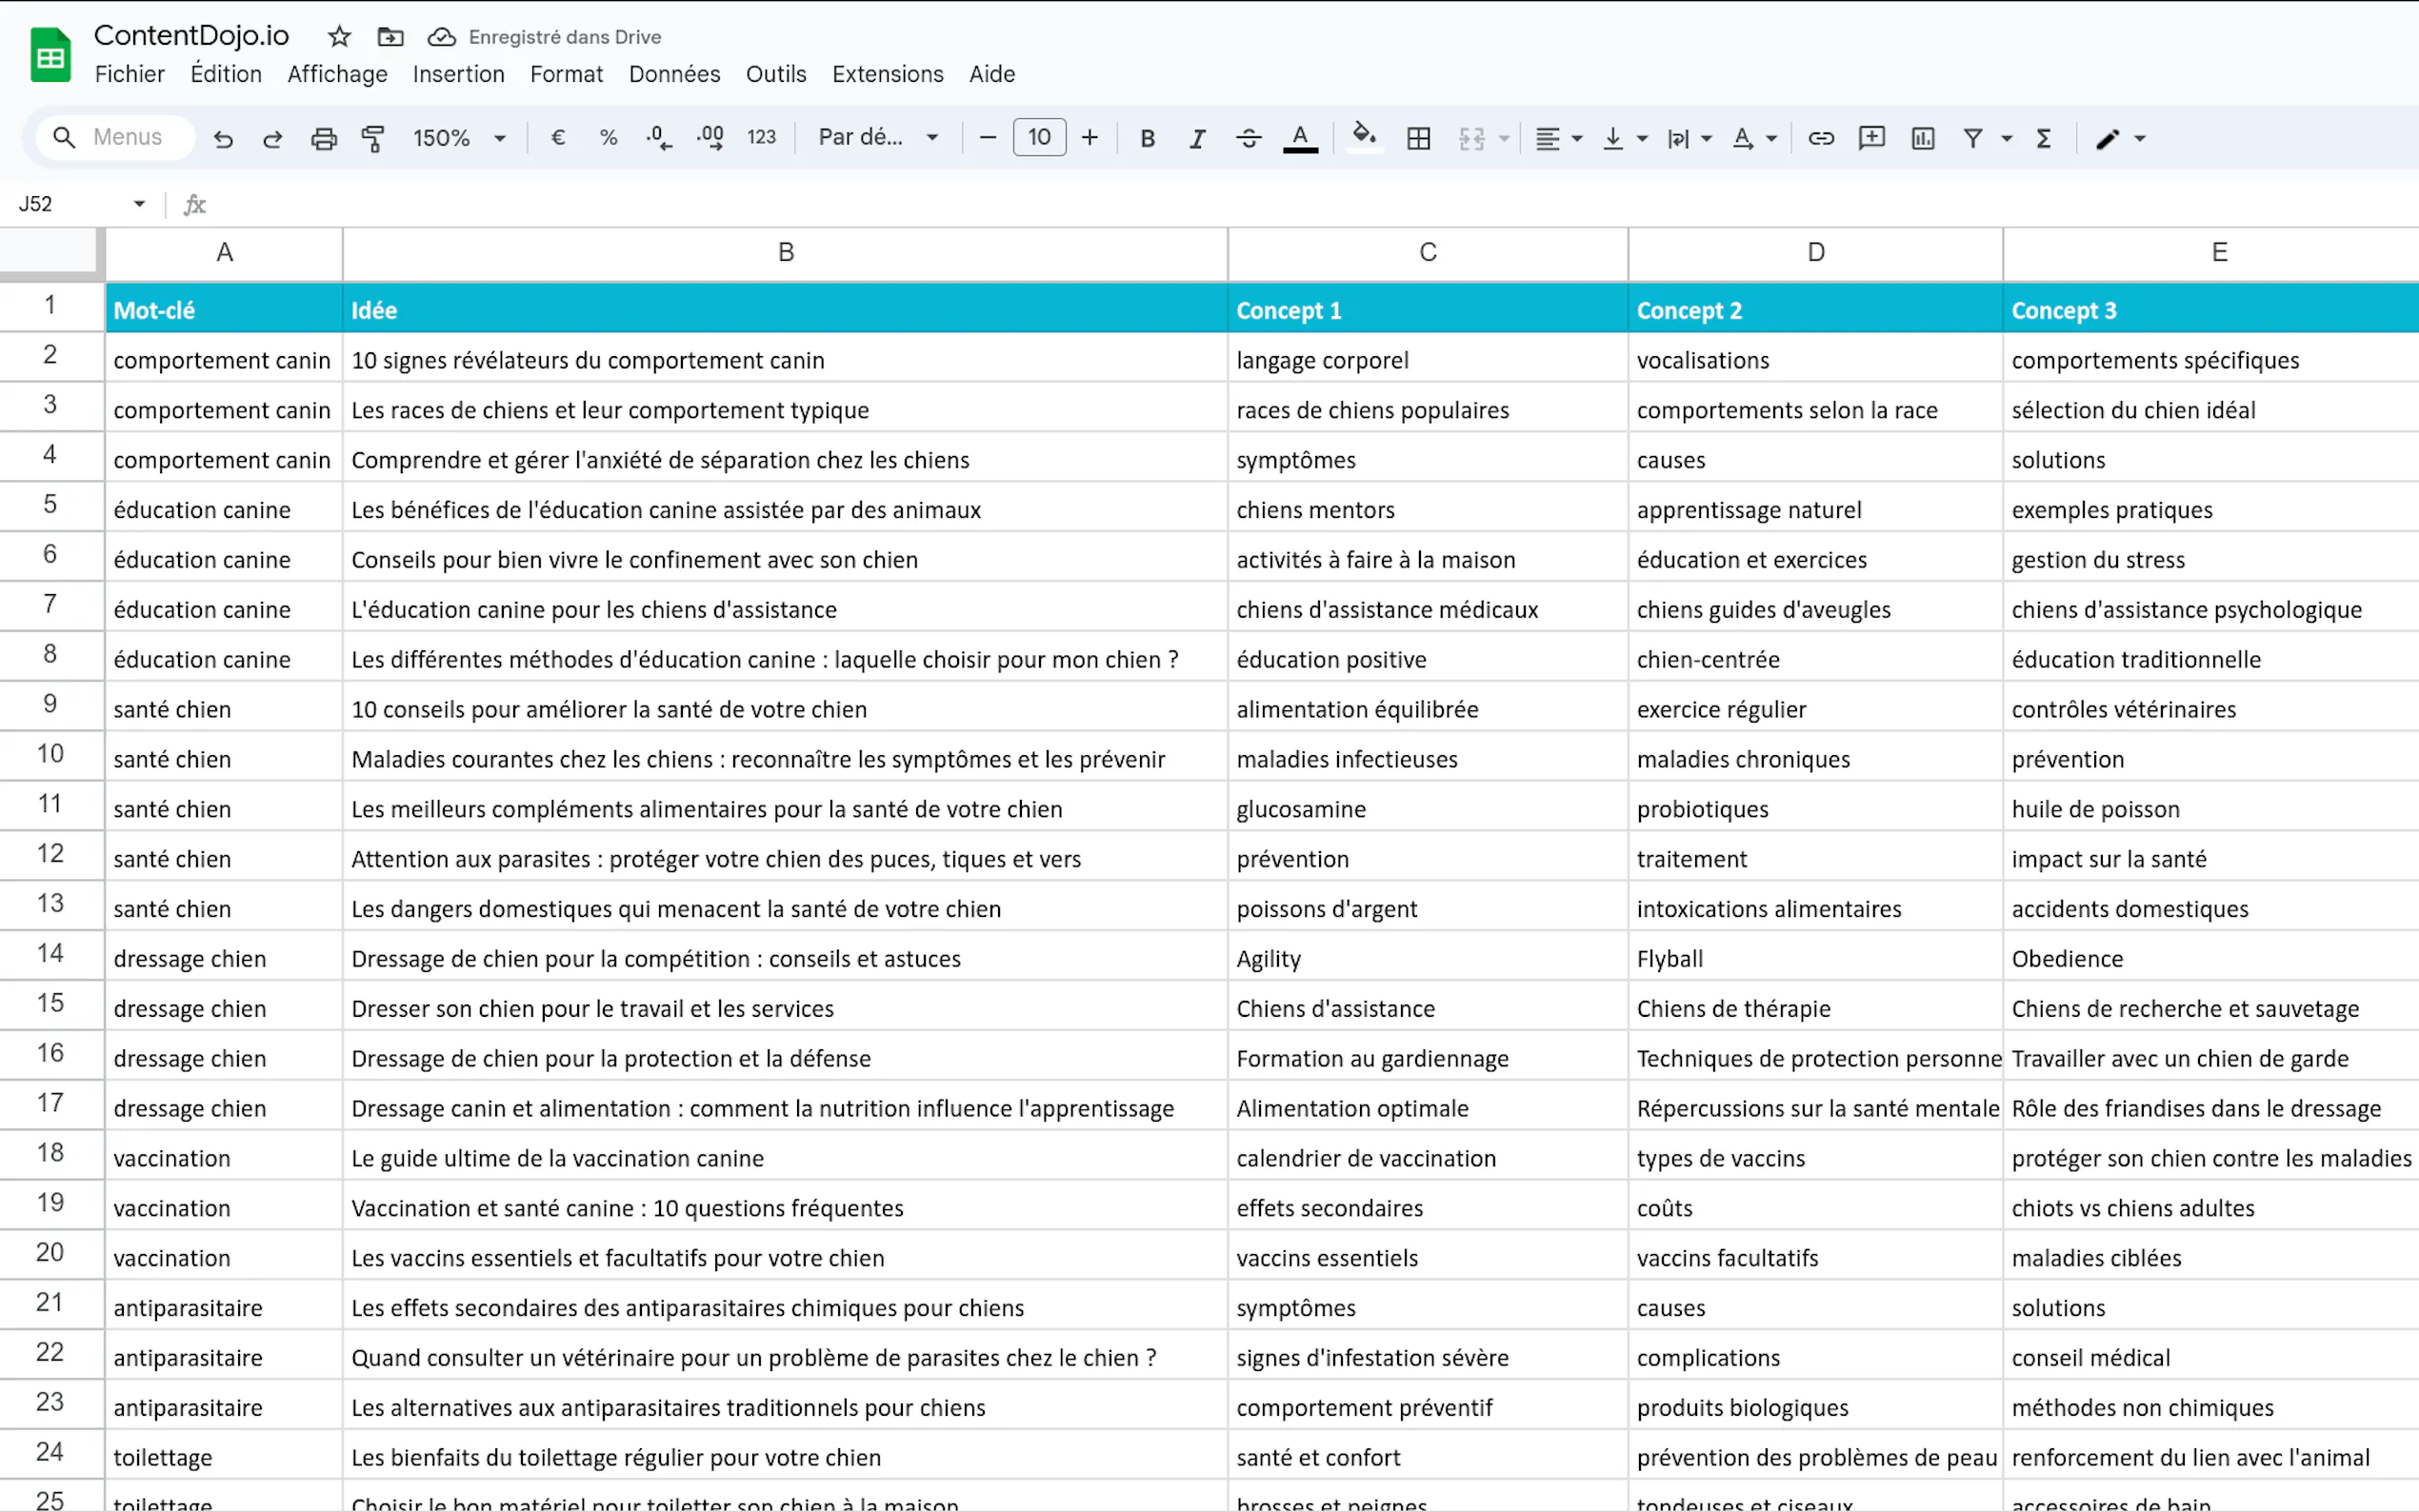This screenshot has width=2419, height=1512.
Task: Star the ContentDojo.io document
Action: click(339, 37)
